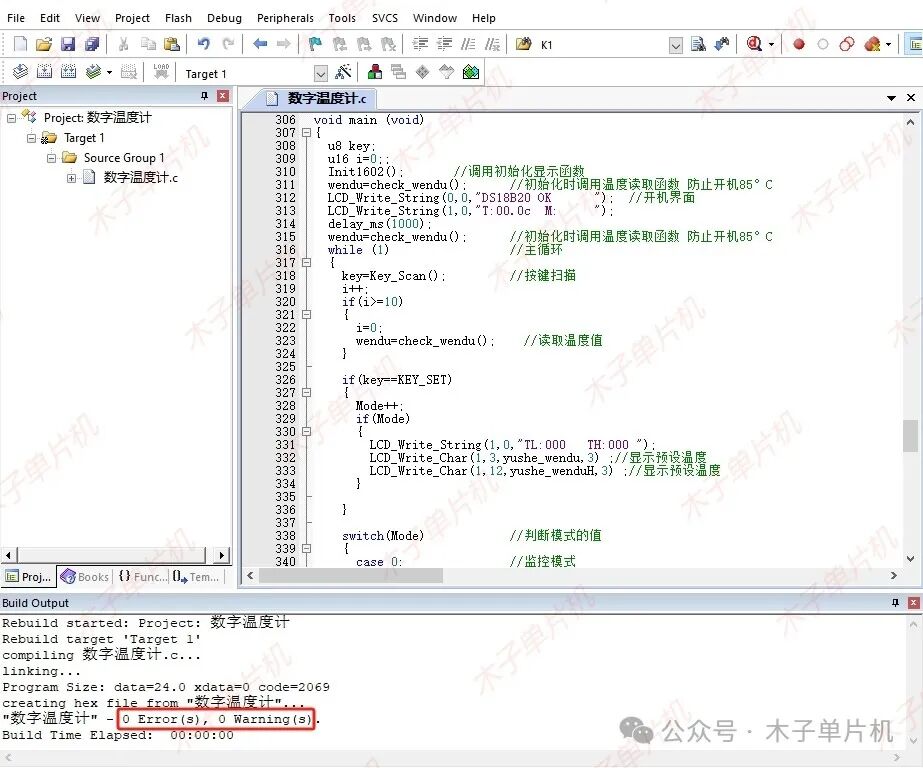Expand the 数字温度计.c file node
The image size is (923, 768).
pos(72,178)
